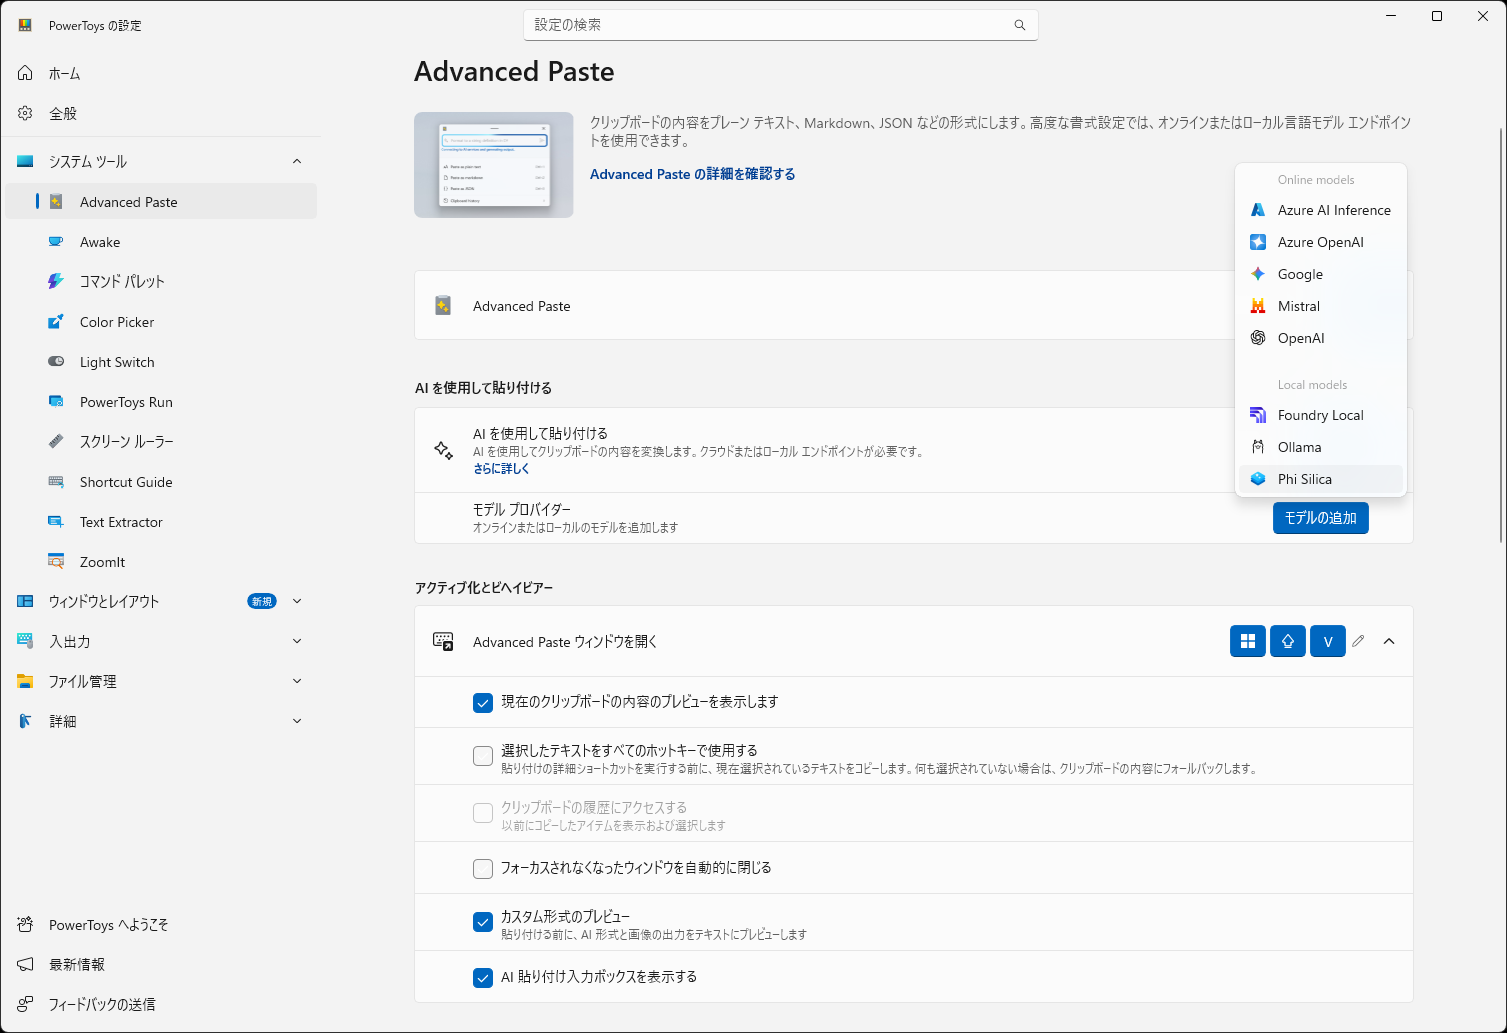Select Google from Online models
This screenshot has width=1507, height=1033.
(1321, 274)
